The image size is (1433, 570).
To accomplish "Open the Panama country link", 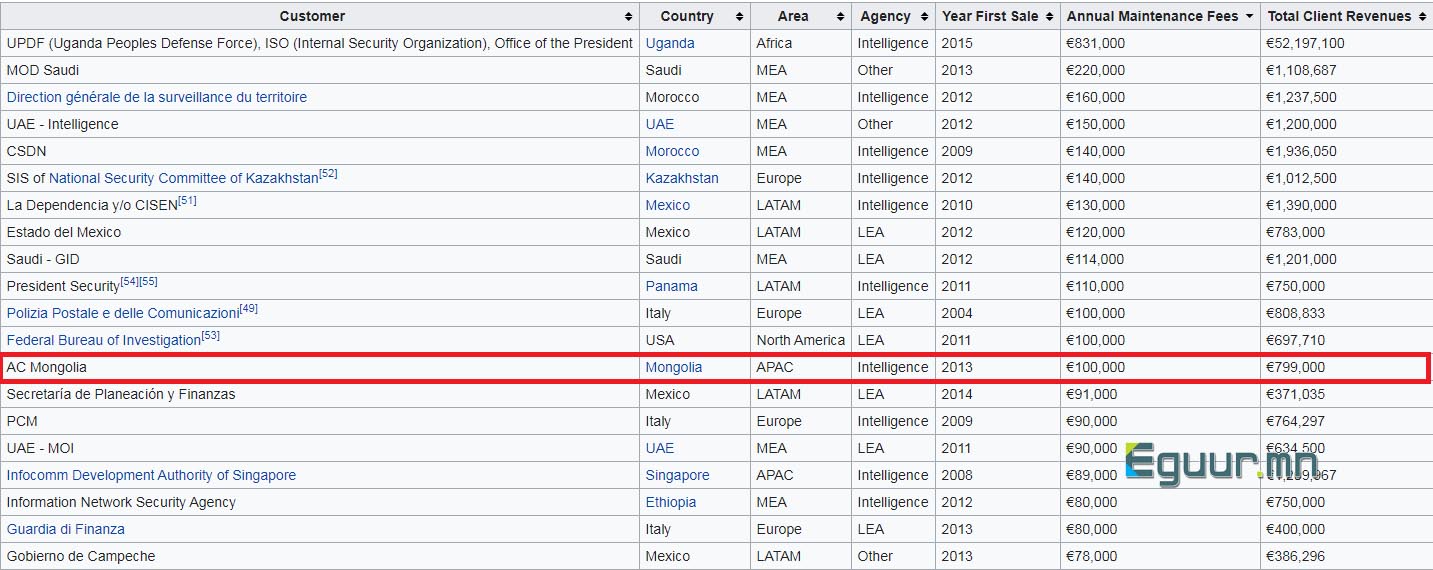I will click(x=672, y=286).
